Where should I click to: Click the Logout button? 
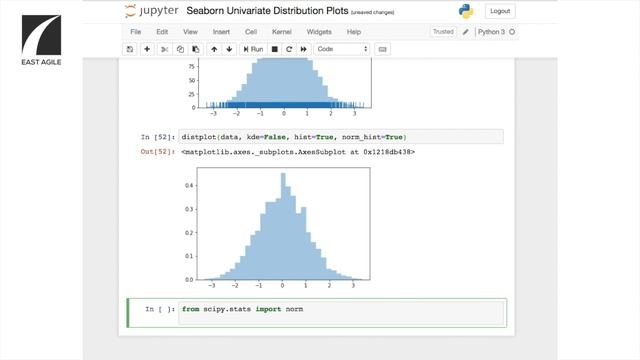[x=500, y=11]
